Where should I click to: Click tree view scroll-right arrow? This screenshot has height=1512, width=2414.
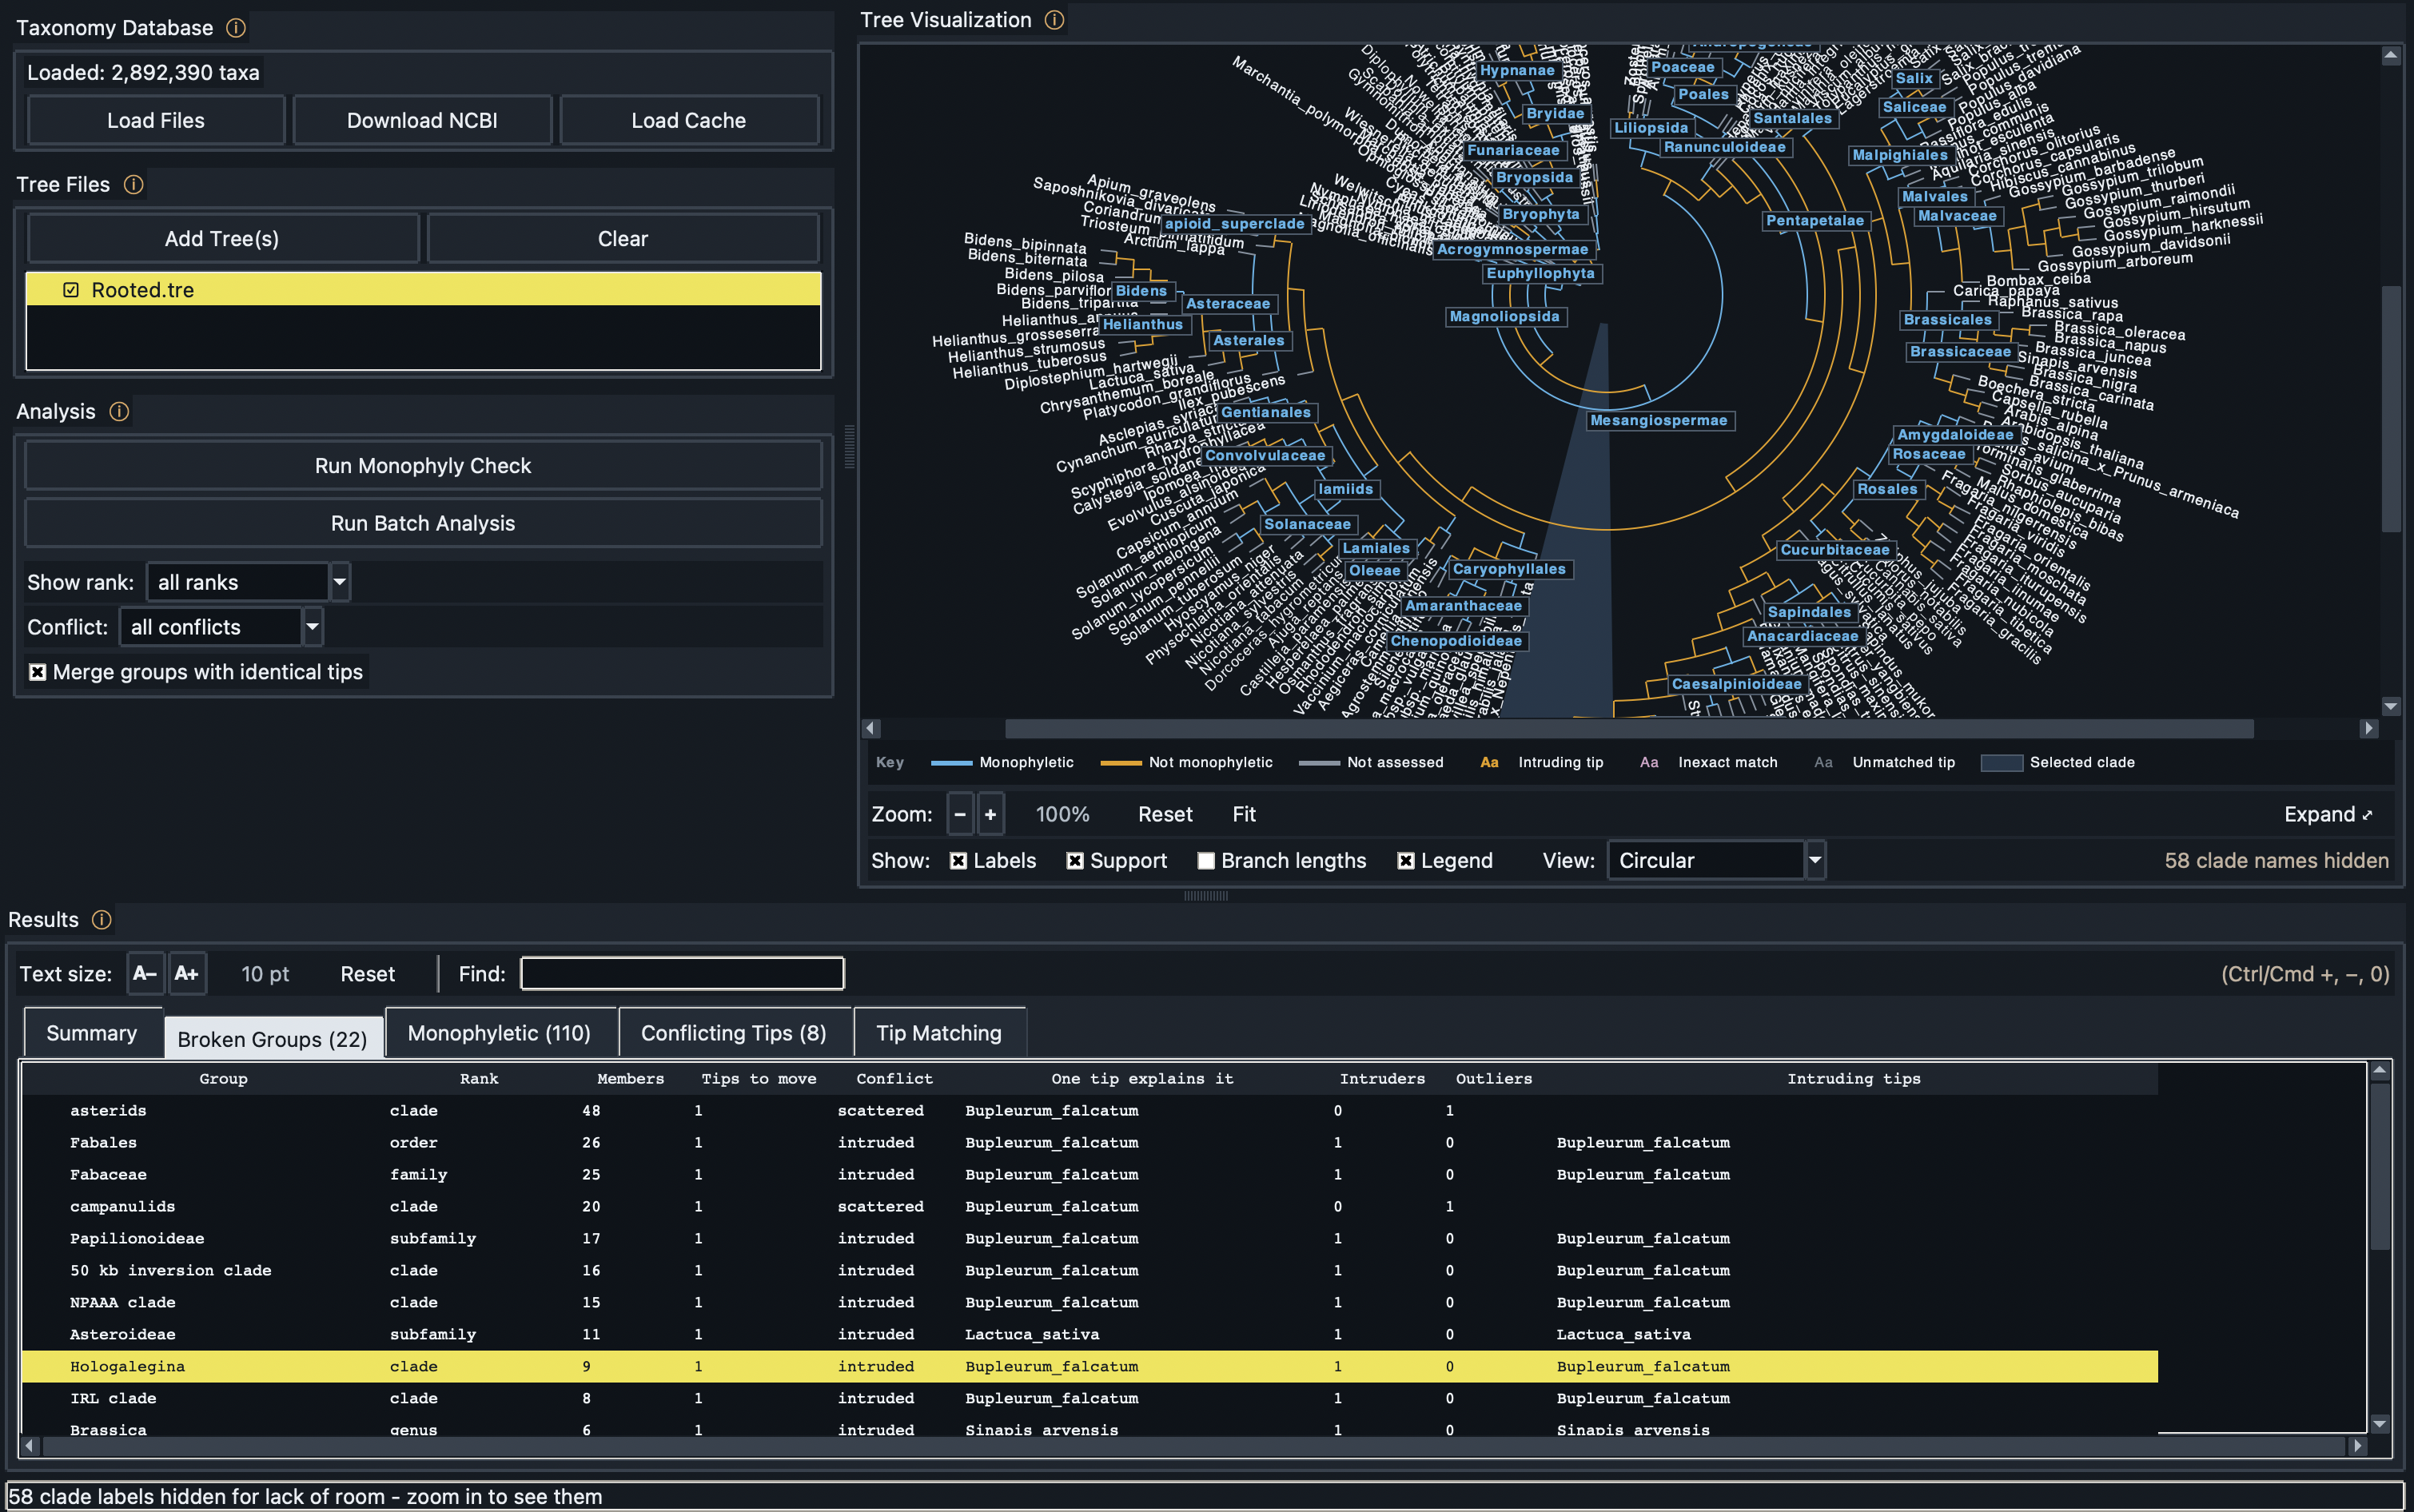pyautogui.click(x=2368, y=729)
